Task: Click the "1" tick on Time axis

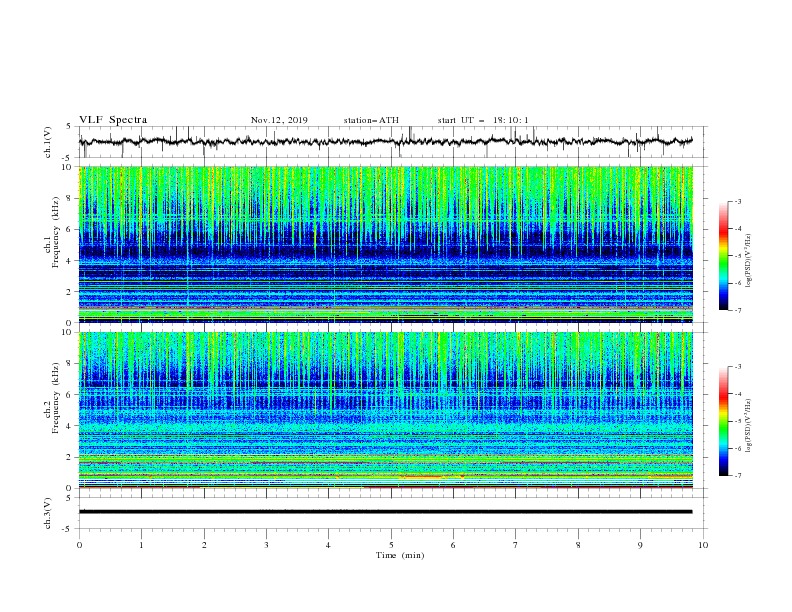Action: (x=141, y=545)
